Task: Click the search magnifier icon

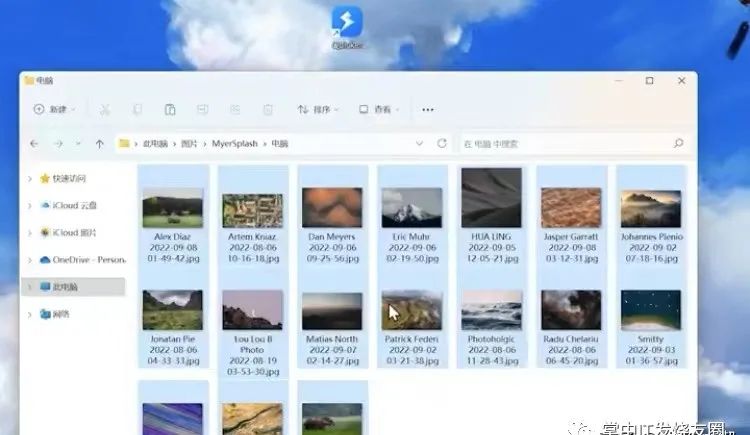Action: click(x=678, y=144)
